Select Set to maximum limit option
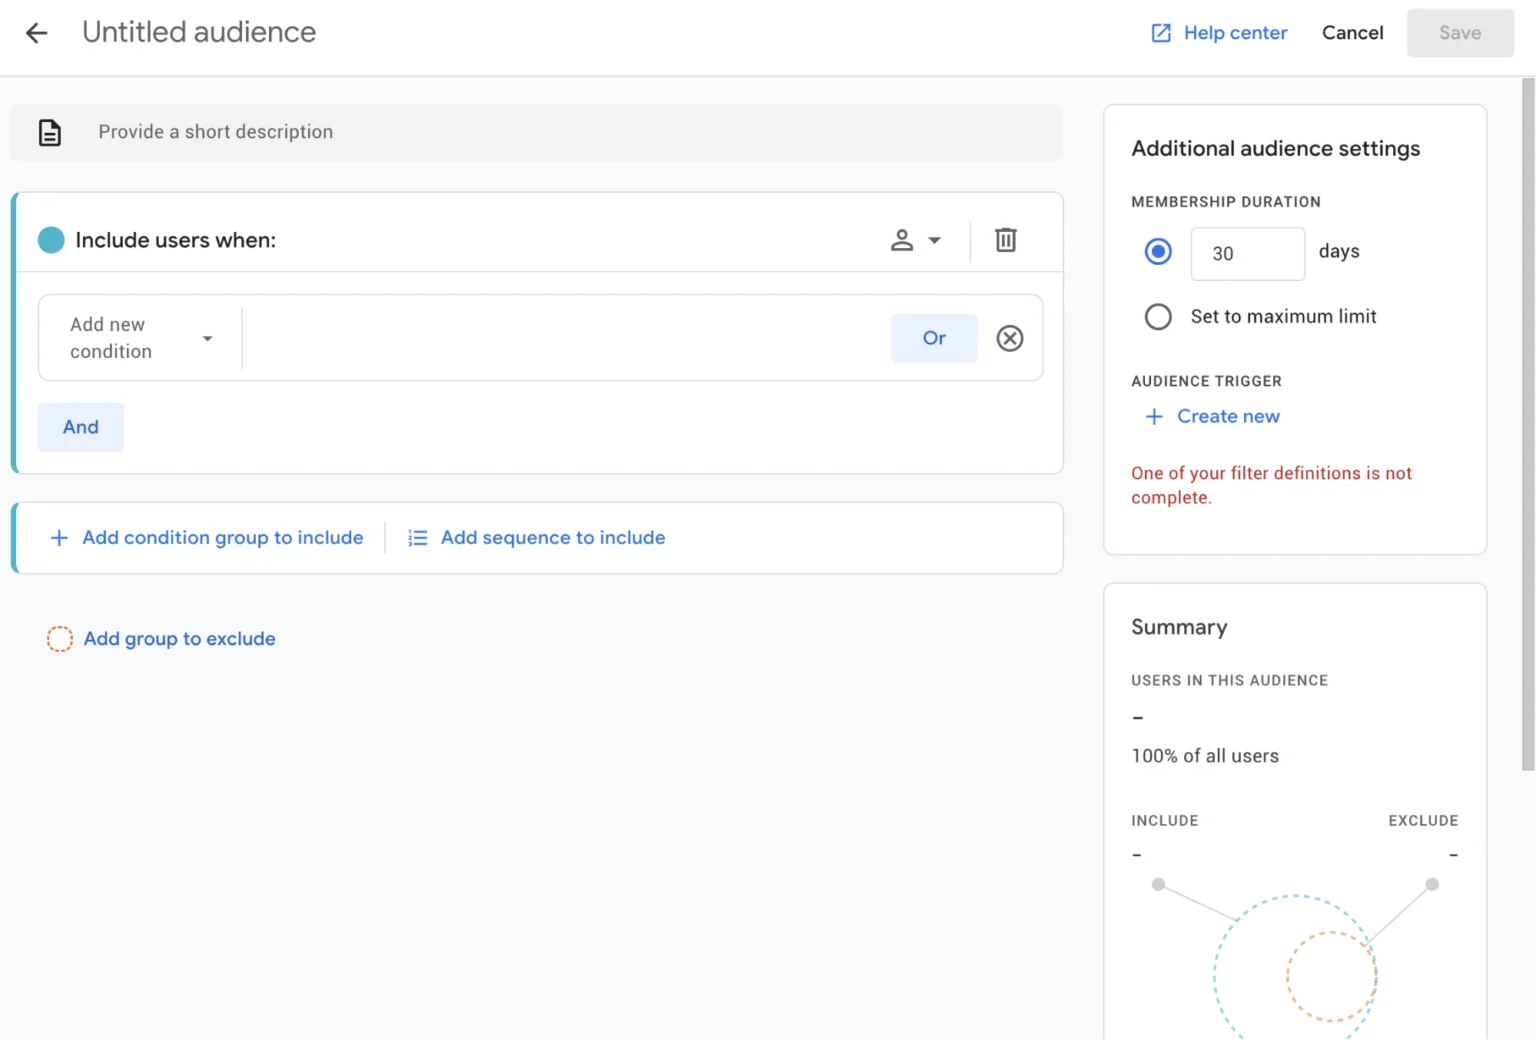 [1158, 317]
